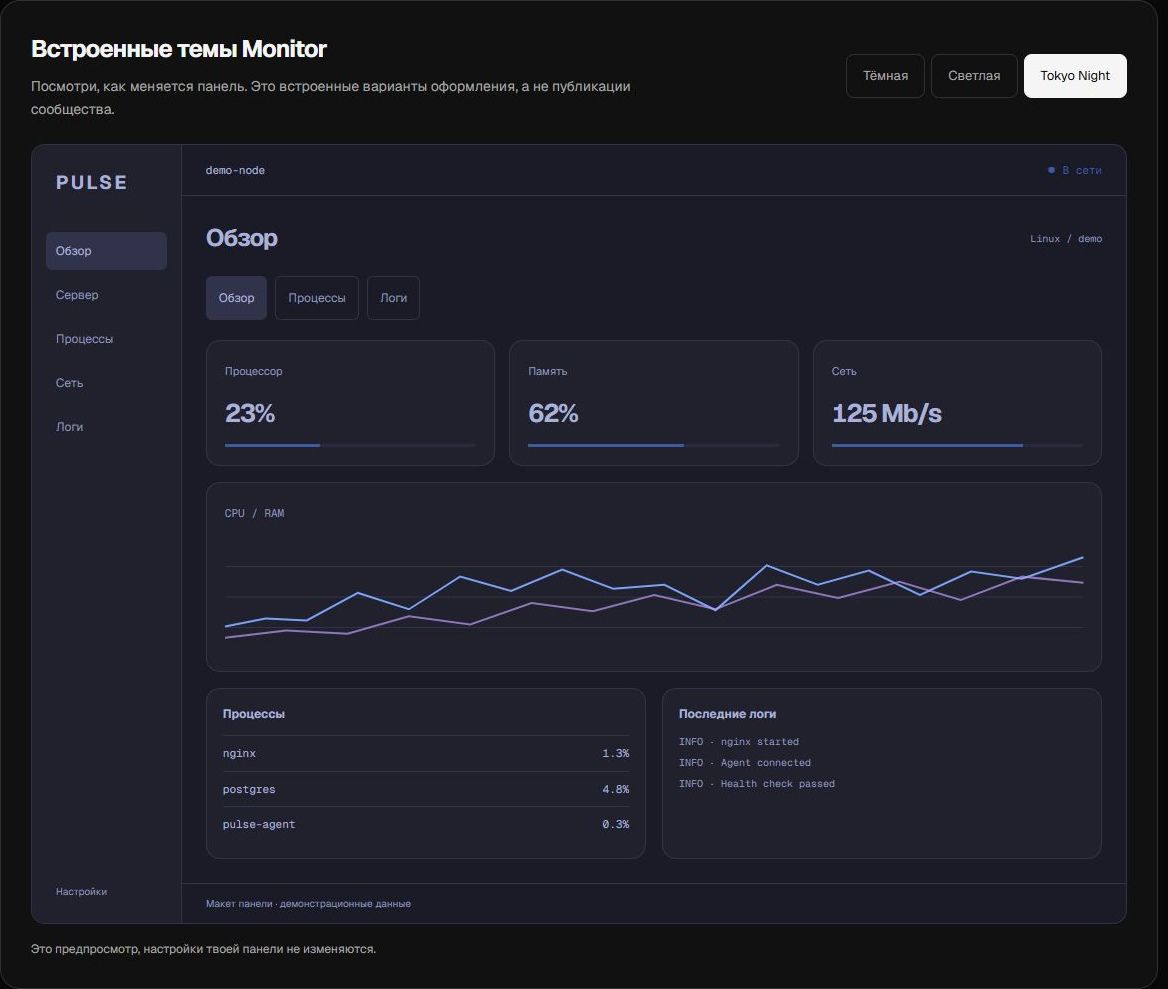The image size is (1168, 989).
Task: Click the В сети status label
Action: click(x=1082, y=171)
